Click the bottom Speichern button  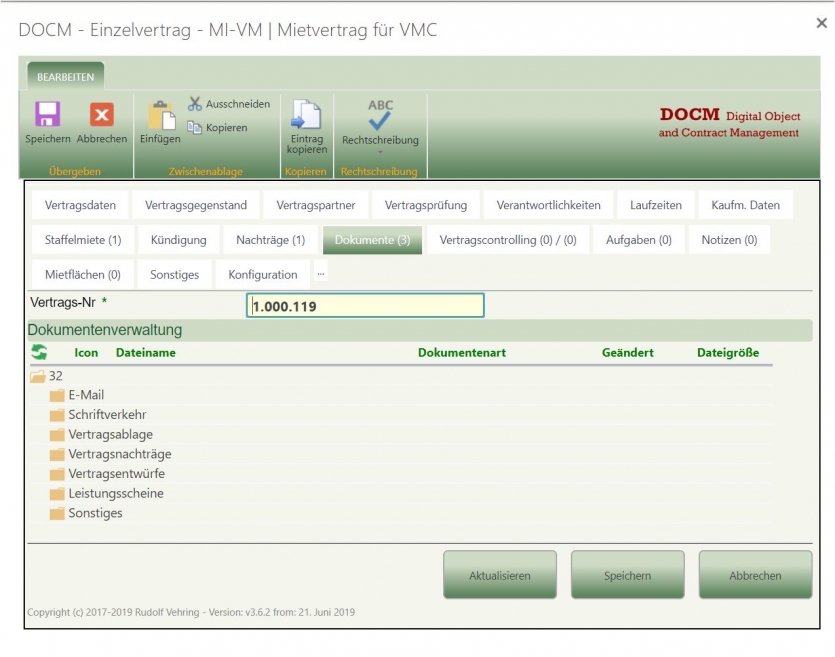pos(627,575)
